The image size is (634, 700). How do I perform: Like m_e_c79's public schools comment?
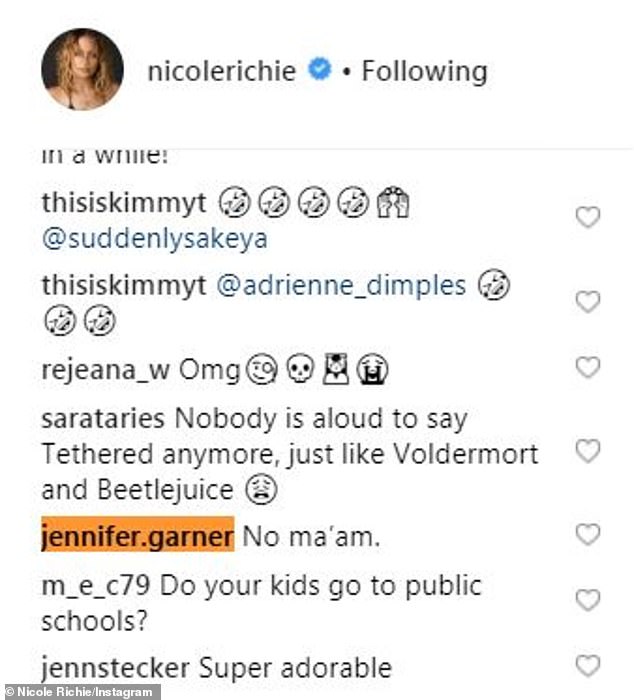[588, 599]
